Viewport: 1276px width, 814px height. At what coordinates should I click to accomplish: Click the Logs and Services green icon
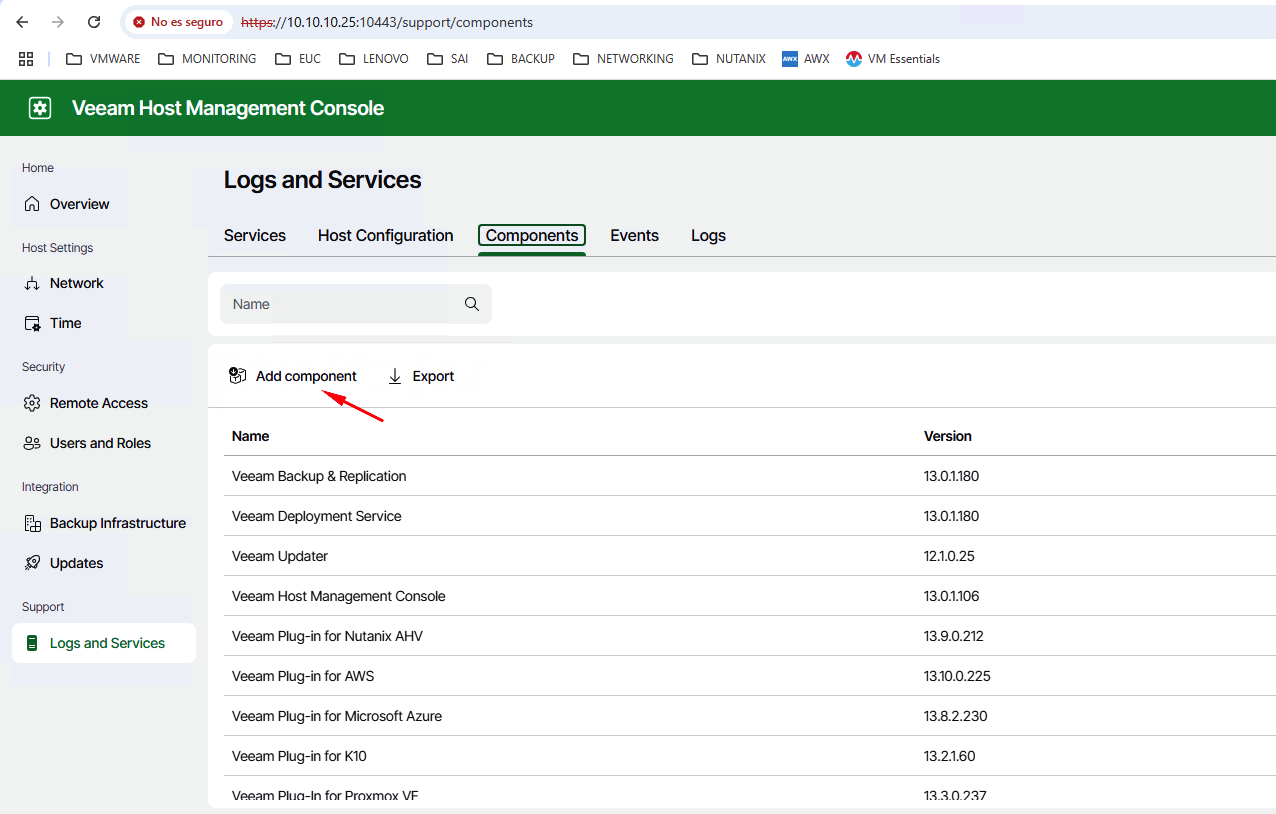click(x=32, y=643)
